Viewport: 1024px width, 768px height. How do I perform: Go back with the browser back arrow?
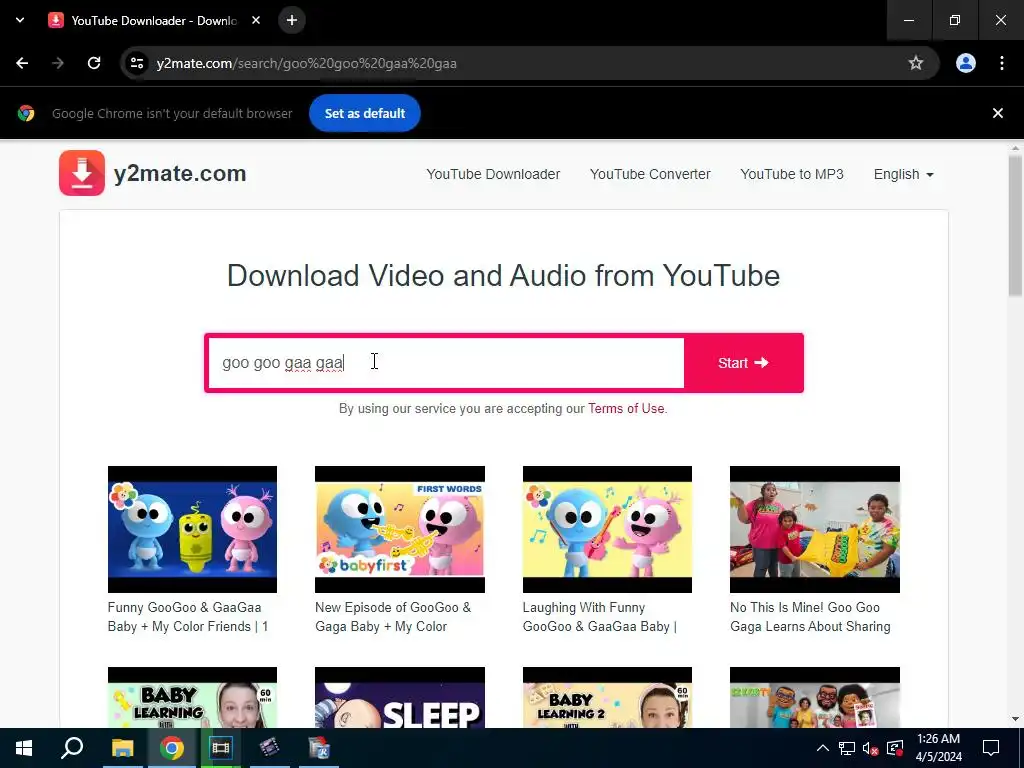pos(22,63)
